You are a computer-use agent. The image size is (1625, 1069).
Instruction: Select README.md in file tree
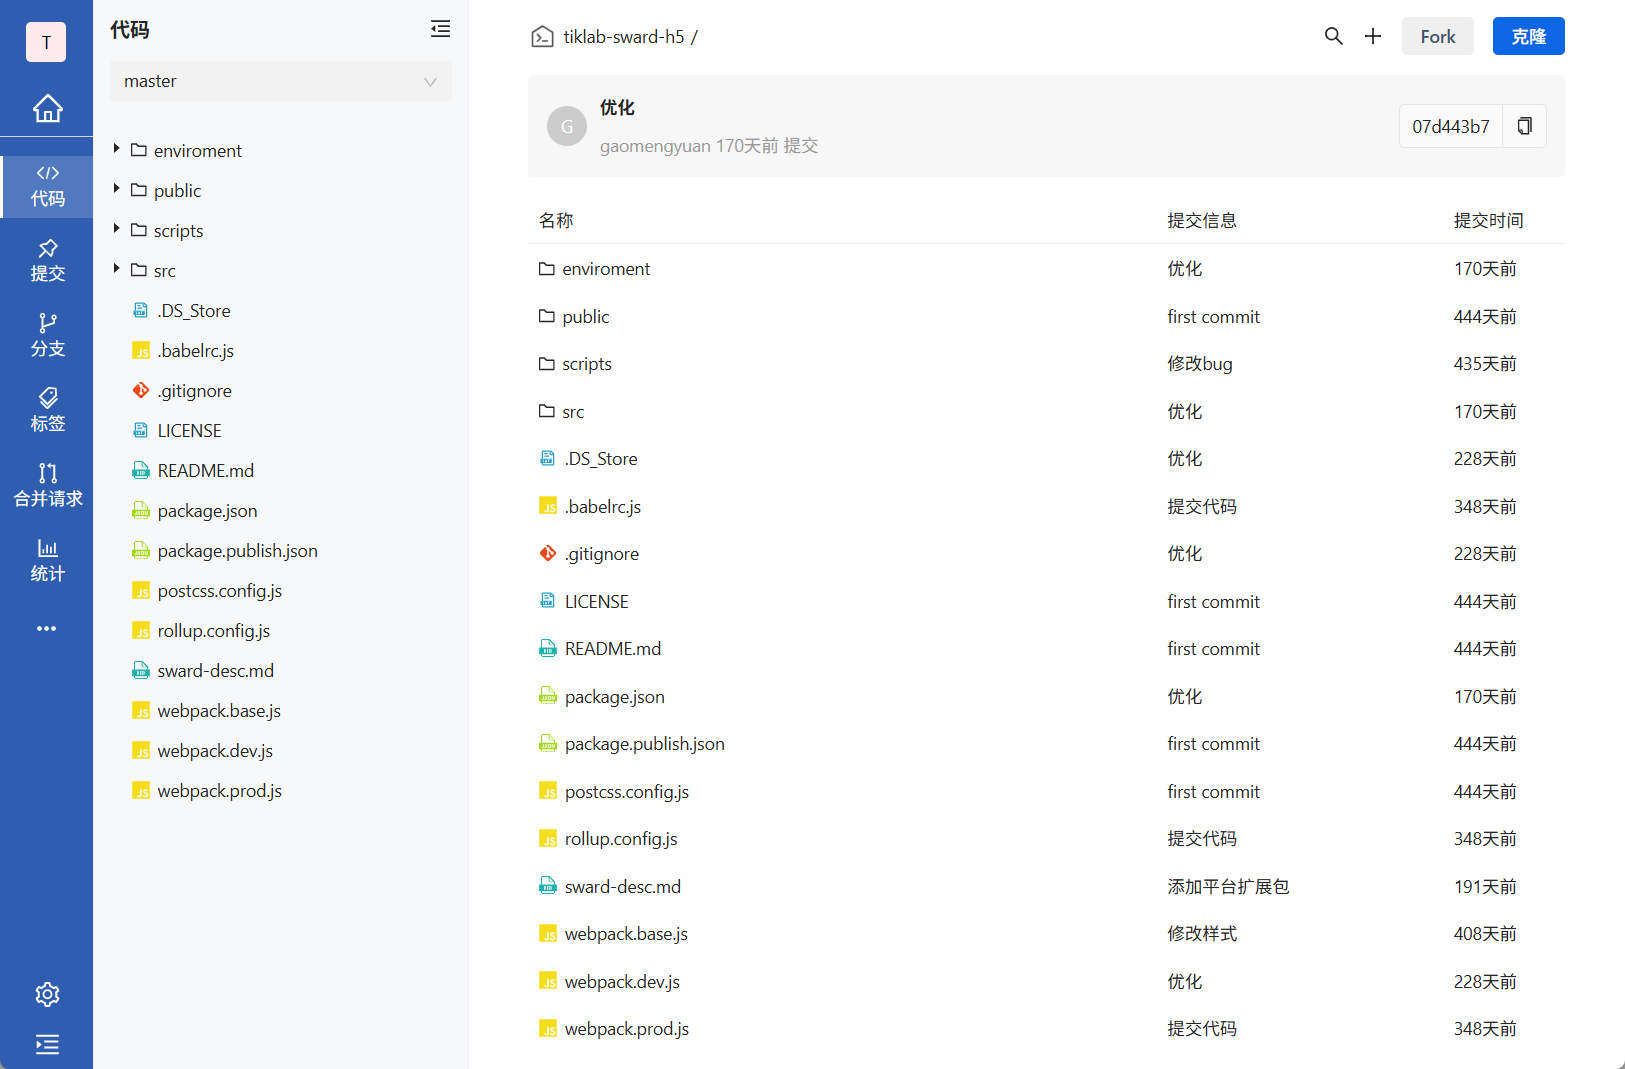pos(205,471)
